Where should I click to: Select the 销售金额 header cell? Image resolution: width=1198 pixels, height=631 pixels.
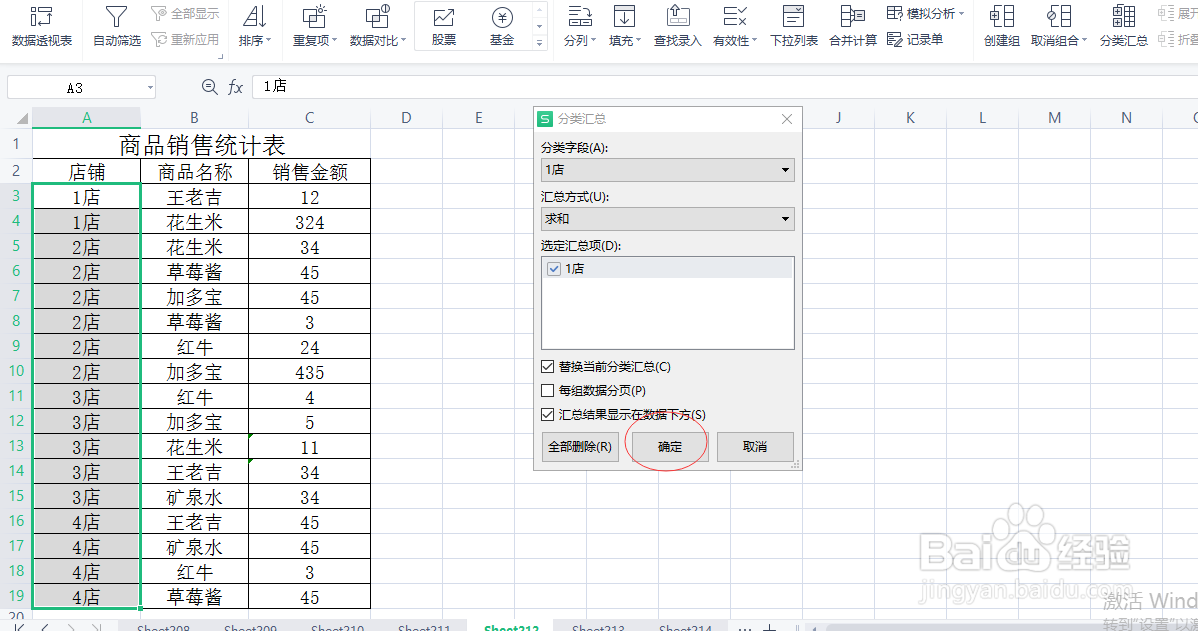(x=309, y=172)
